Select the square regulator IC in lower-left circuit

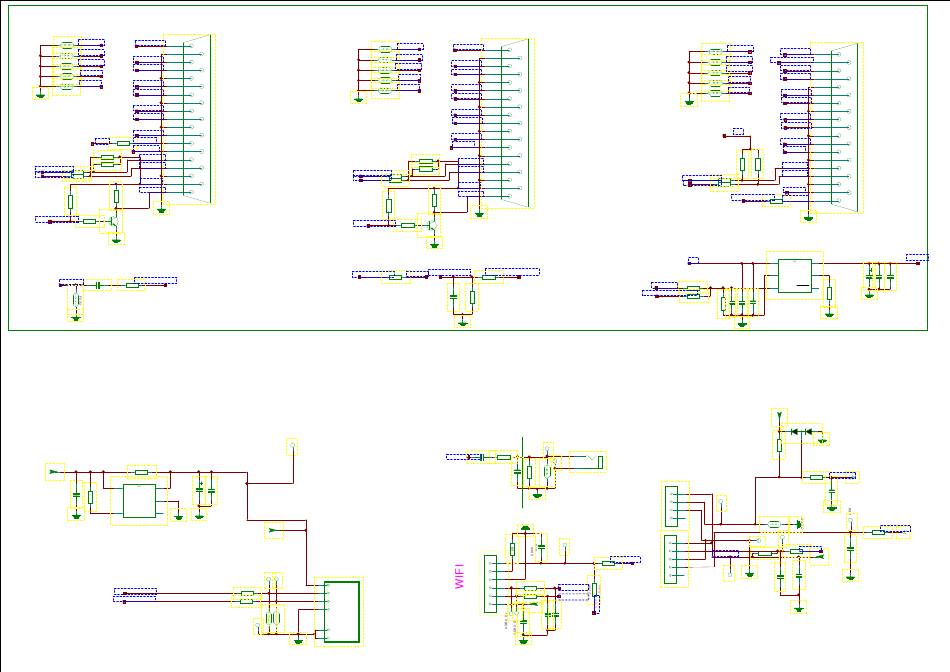click(x=139, y=501)
